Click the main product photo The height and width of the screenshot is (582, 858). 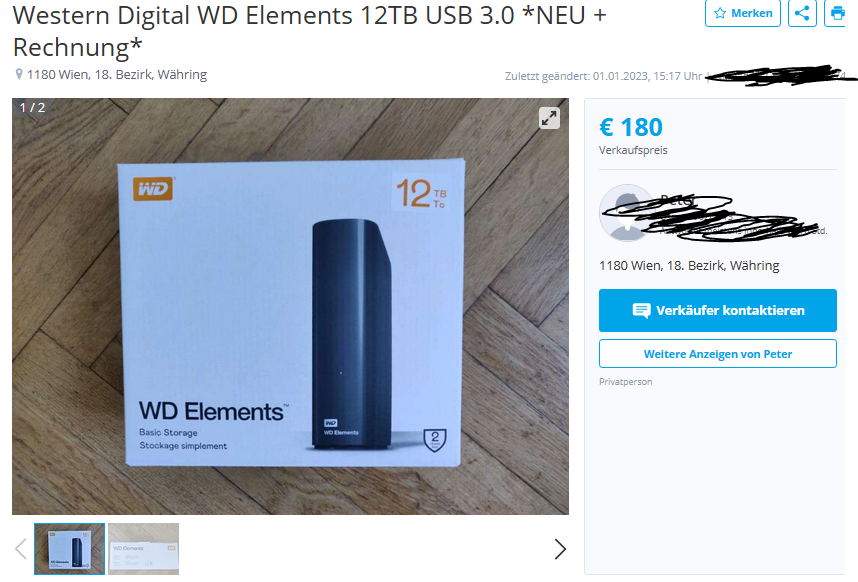tap(291, 306)
